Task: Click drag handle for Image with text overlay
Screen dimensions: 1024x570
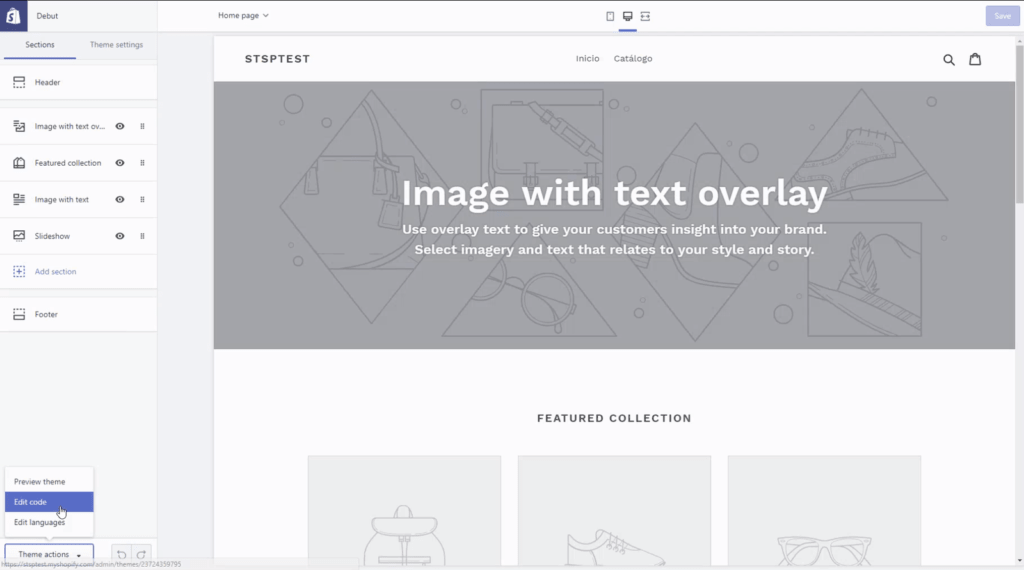Action: click(x=142, y=126)
